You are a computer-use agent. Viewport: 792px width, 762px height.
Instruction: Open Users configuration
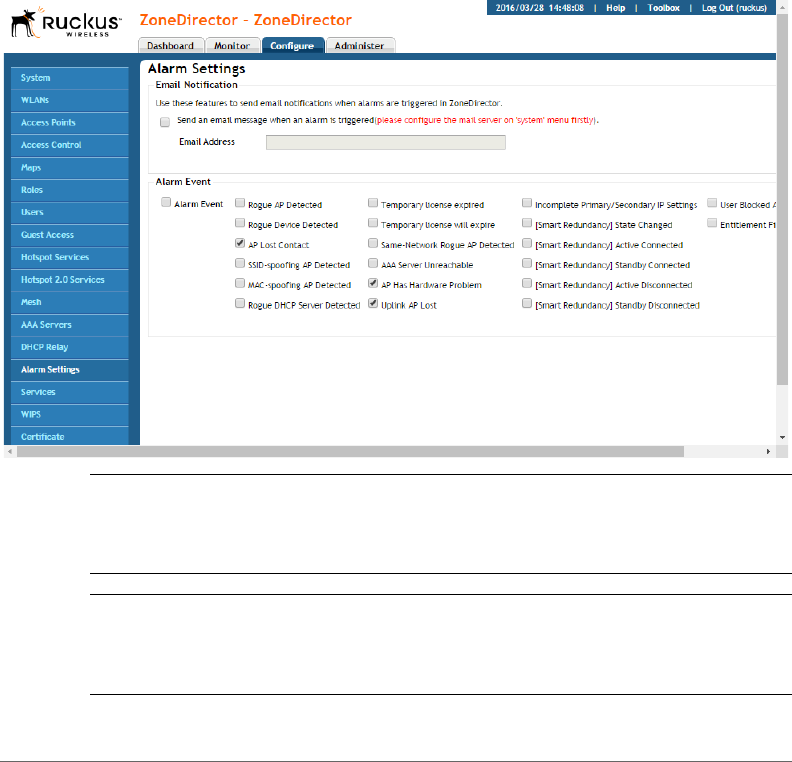(x=70, y=212)
